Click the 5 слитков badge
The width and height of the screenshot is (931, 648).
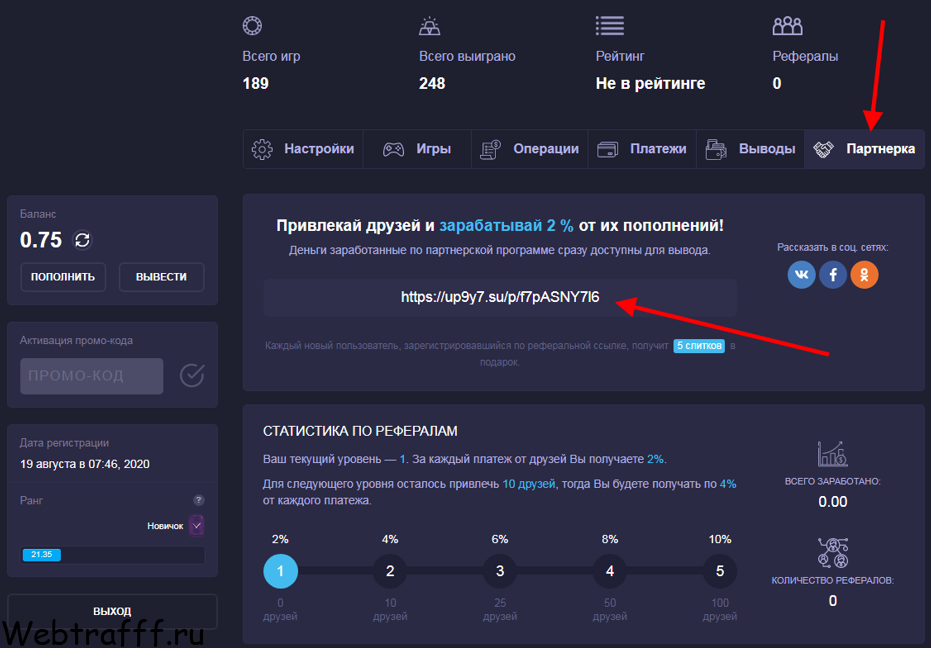tap(699, 346)
